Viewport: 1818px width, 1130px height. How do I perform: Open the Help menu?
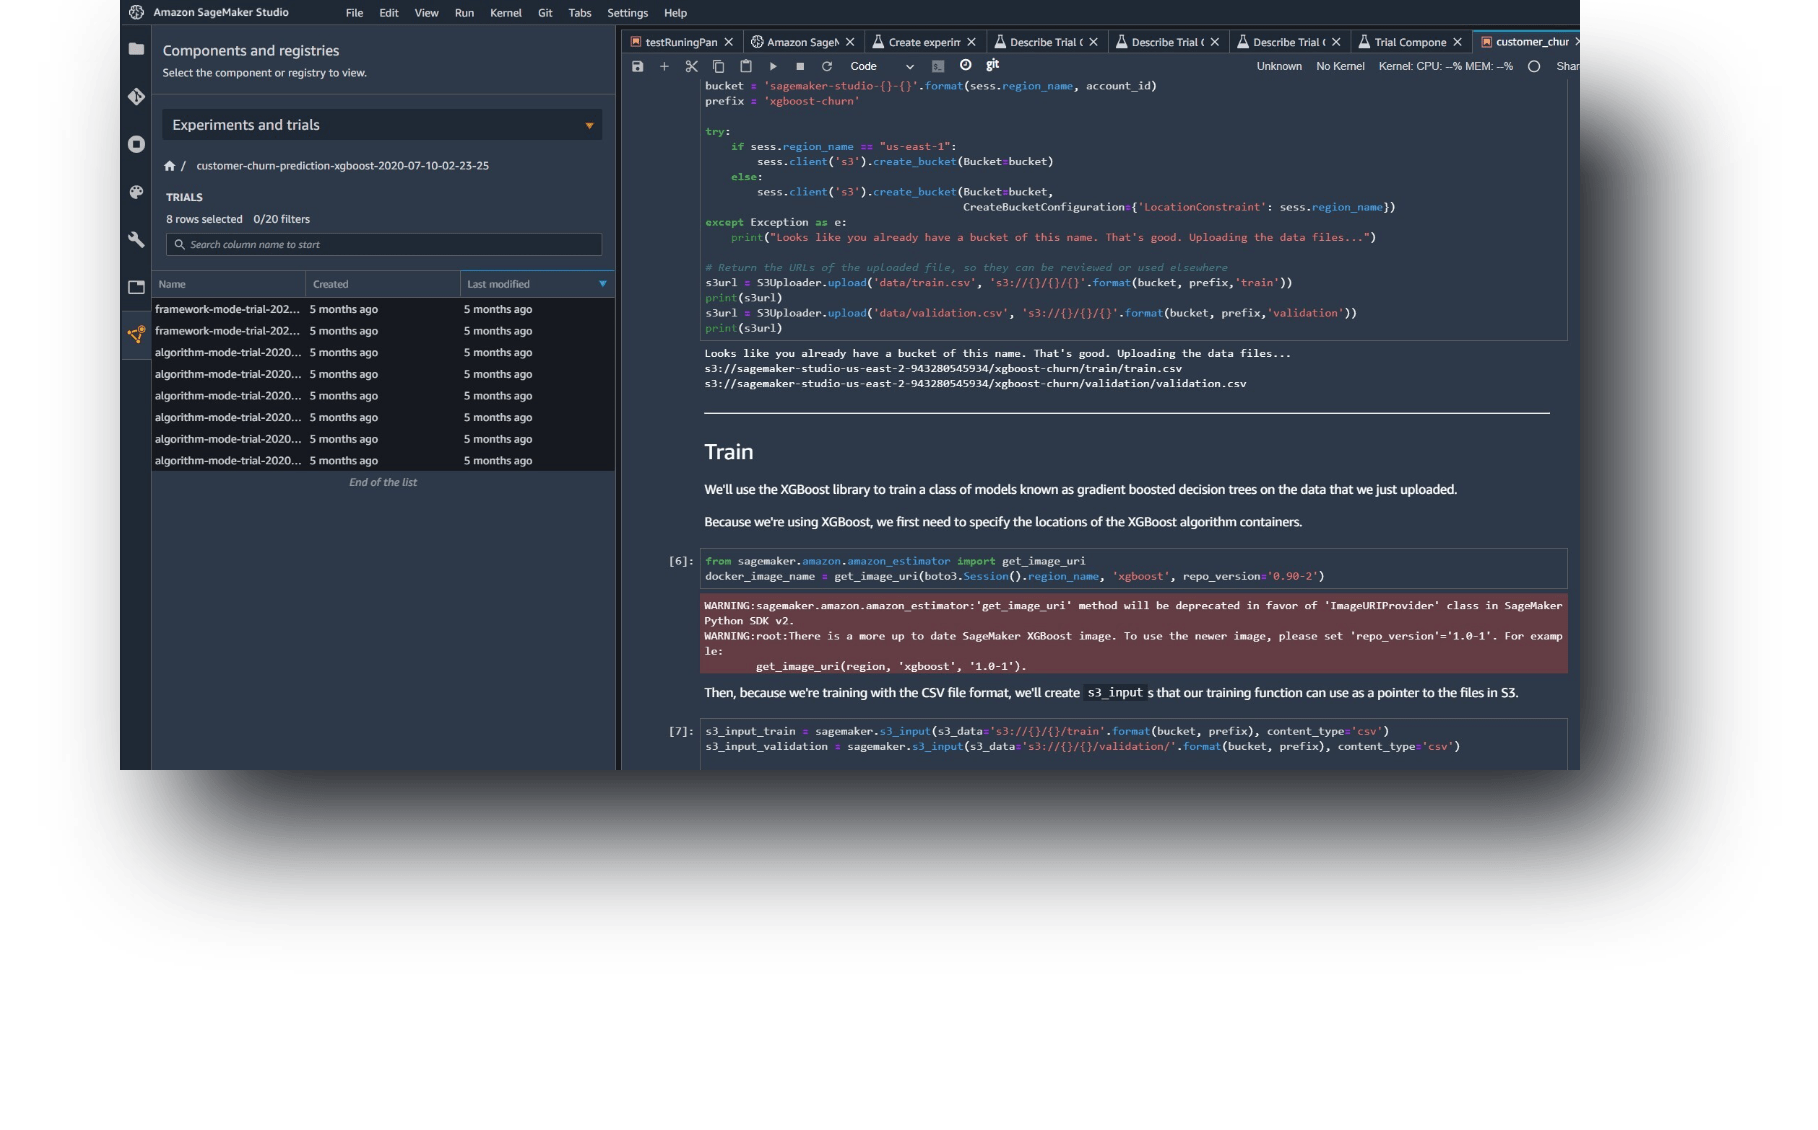[676, 13]
